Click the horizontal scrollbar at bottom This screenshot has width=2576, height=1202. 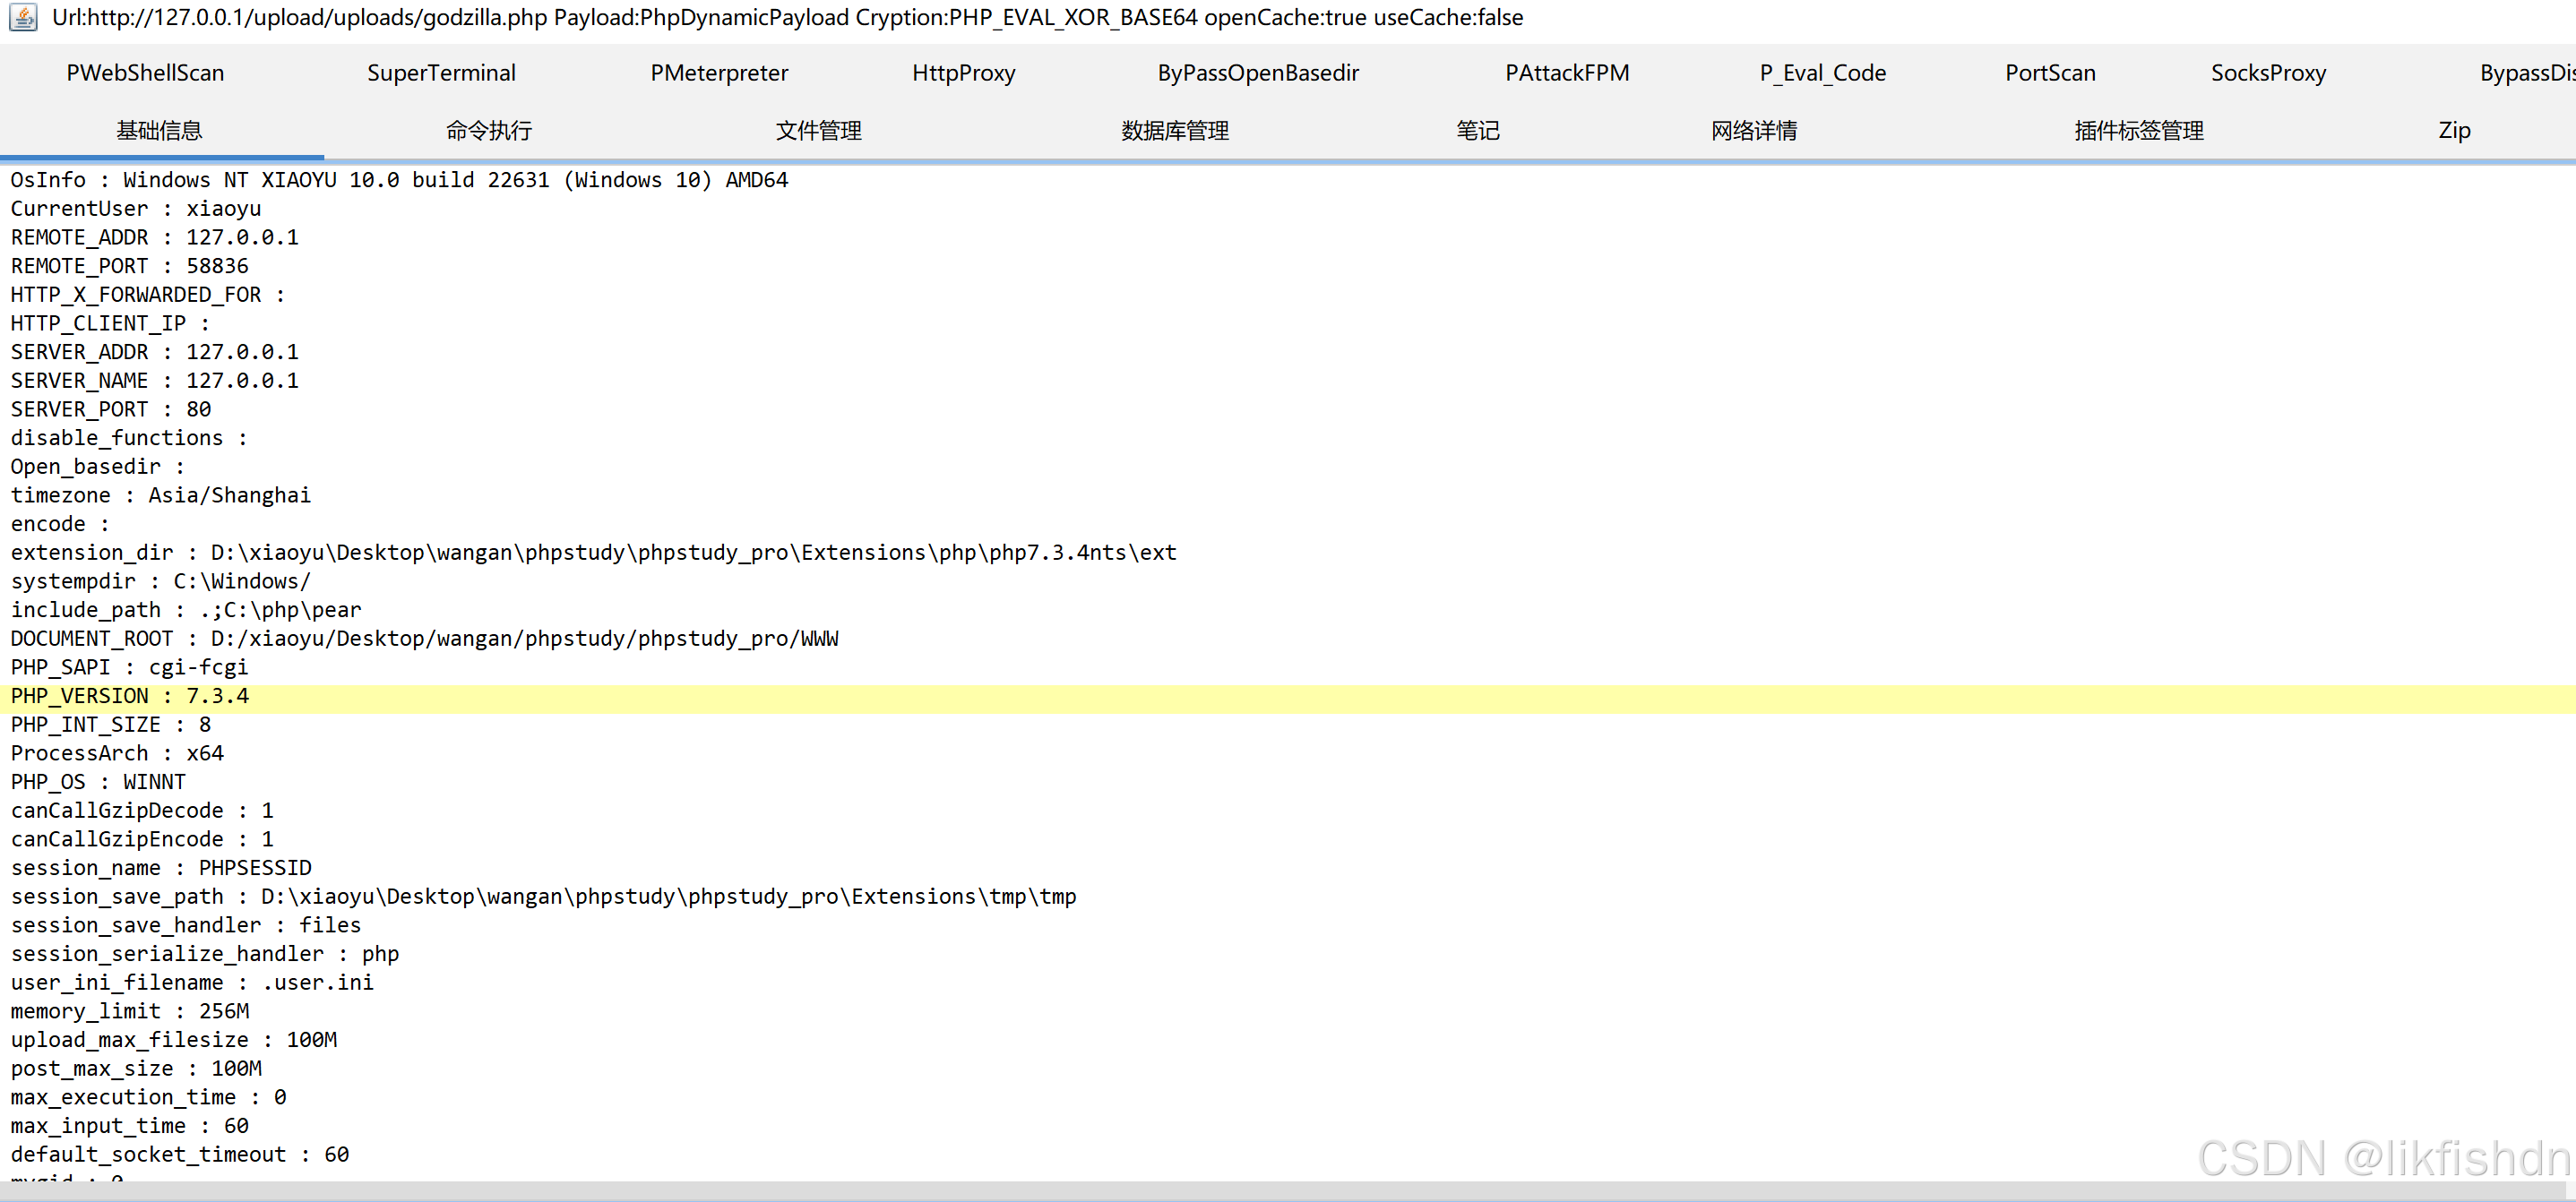click(1288, 1191)
